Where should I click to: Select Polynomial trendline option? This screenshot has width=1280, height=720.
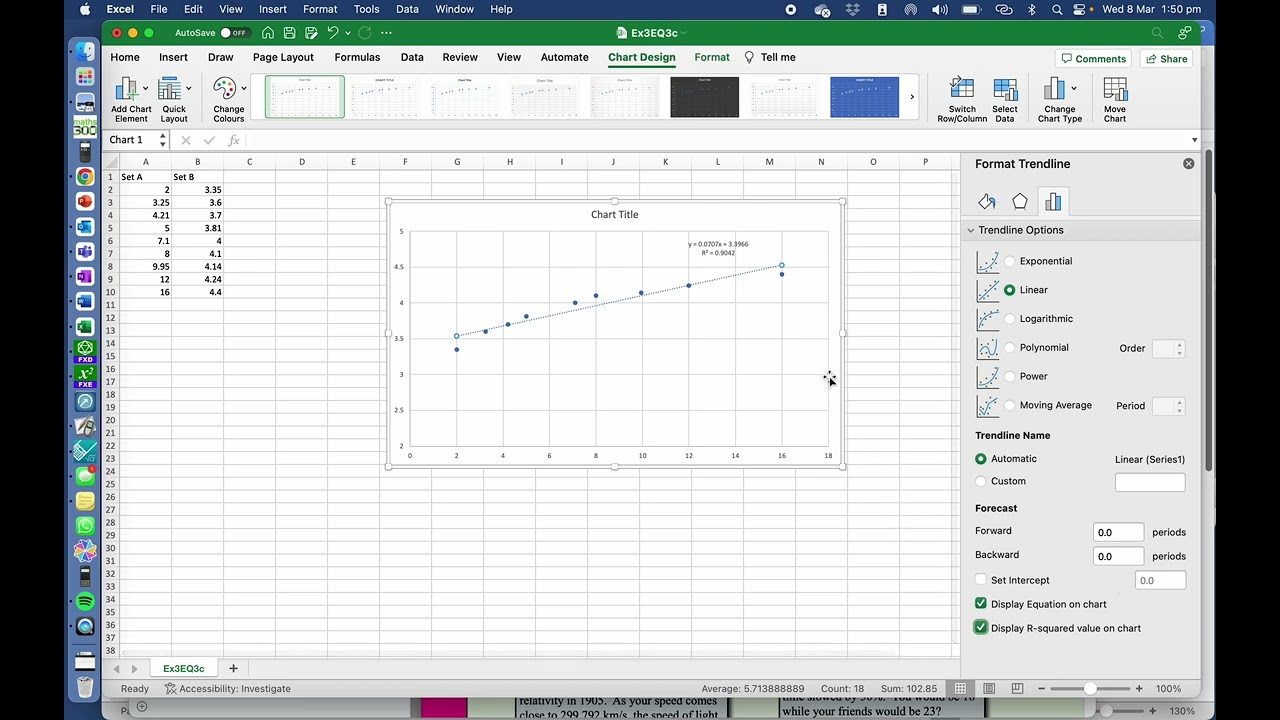coord(1009,348)
